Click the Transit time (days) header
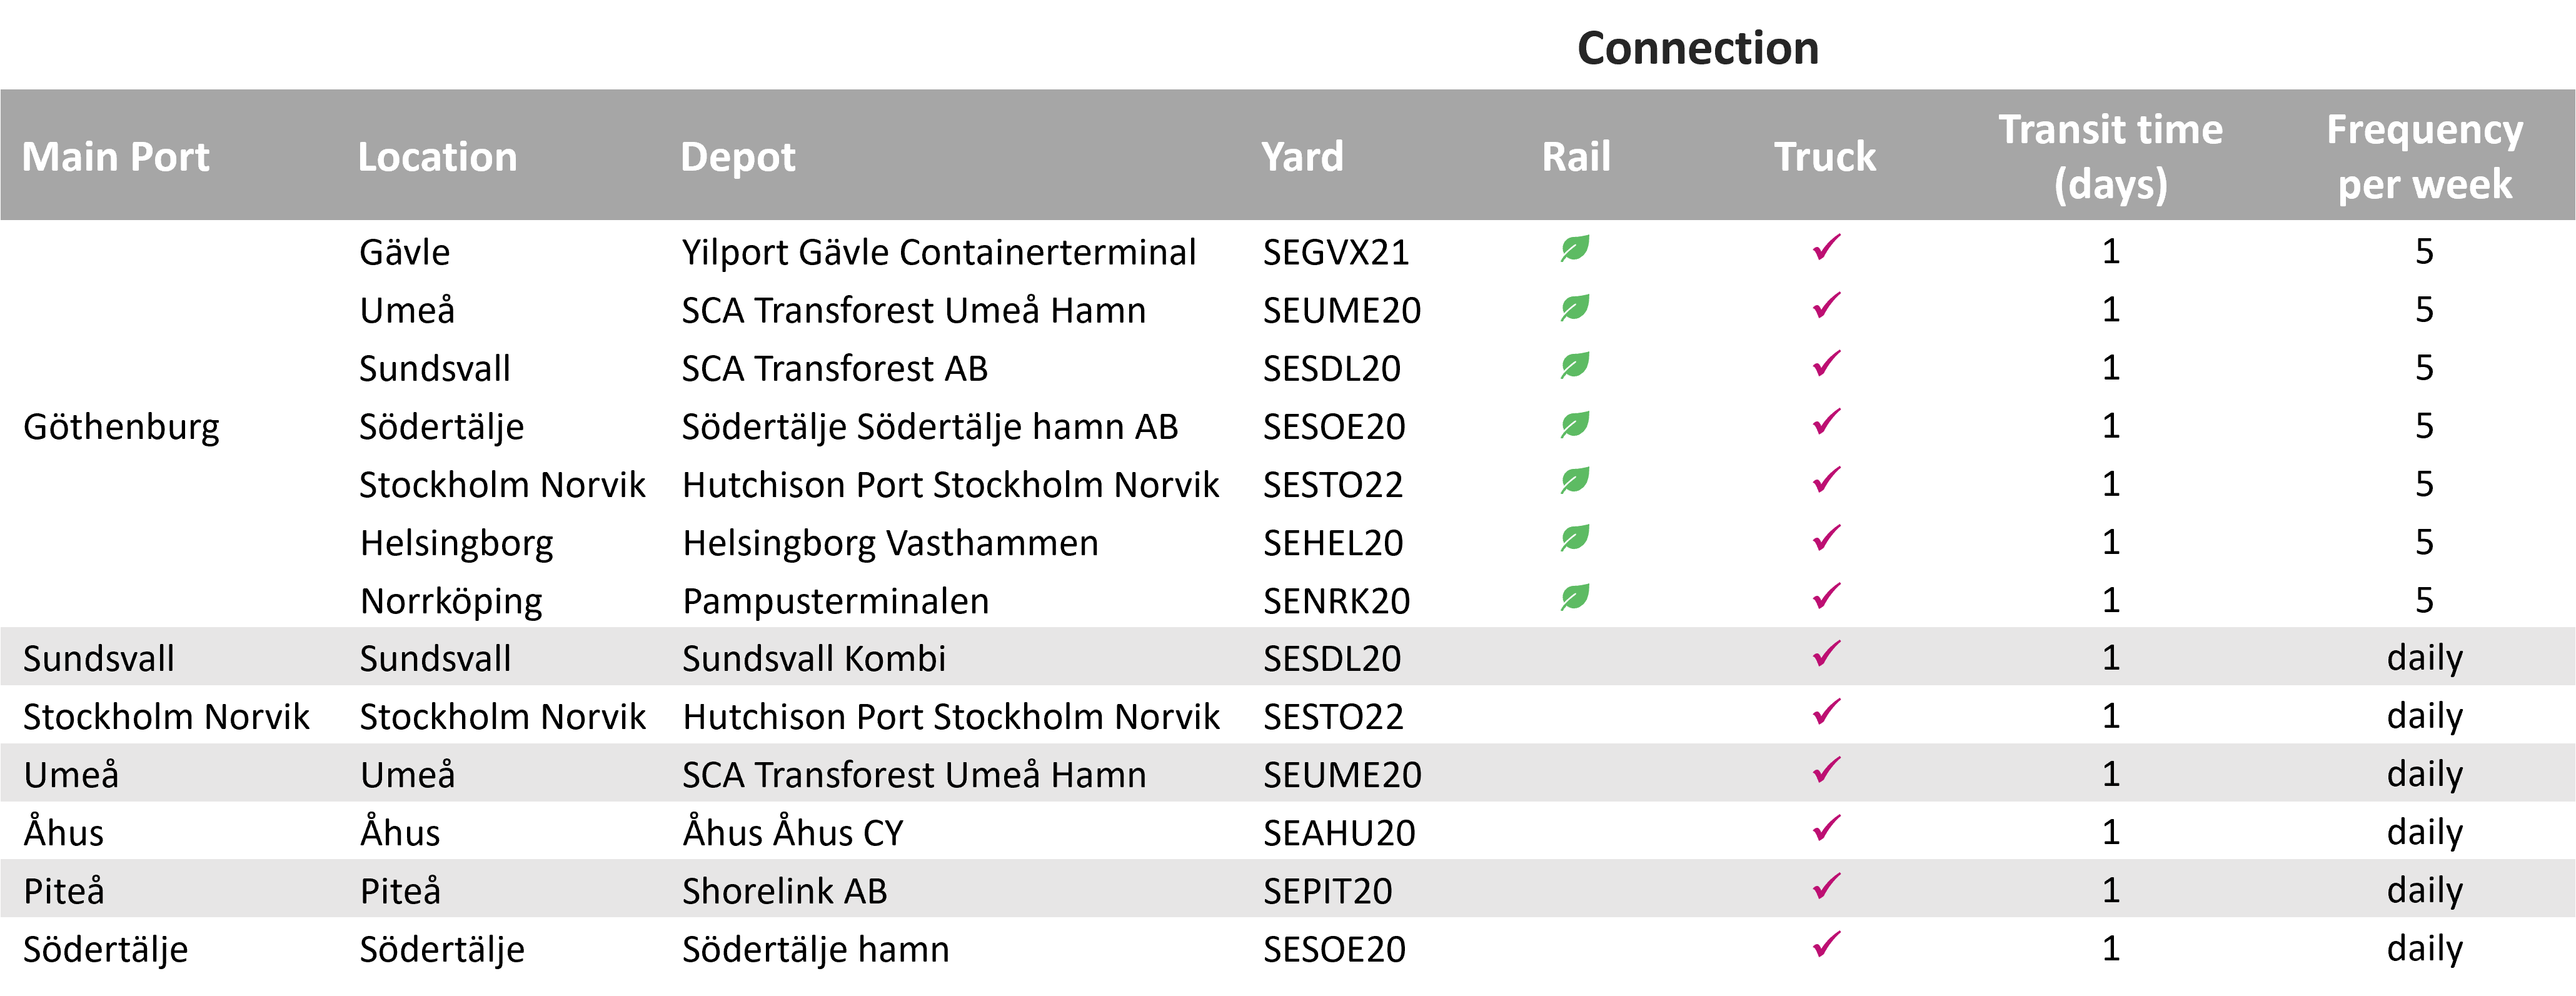Image resolution: width=2576 pixels, height=996 pixels. pyautogui.click(x=2110, y=157)
